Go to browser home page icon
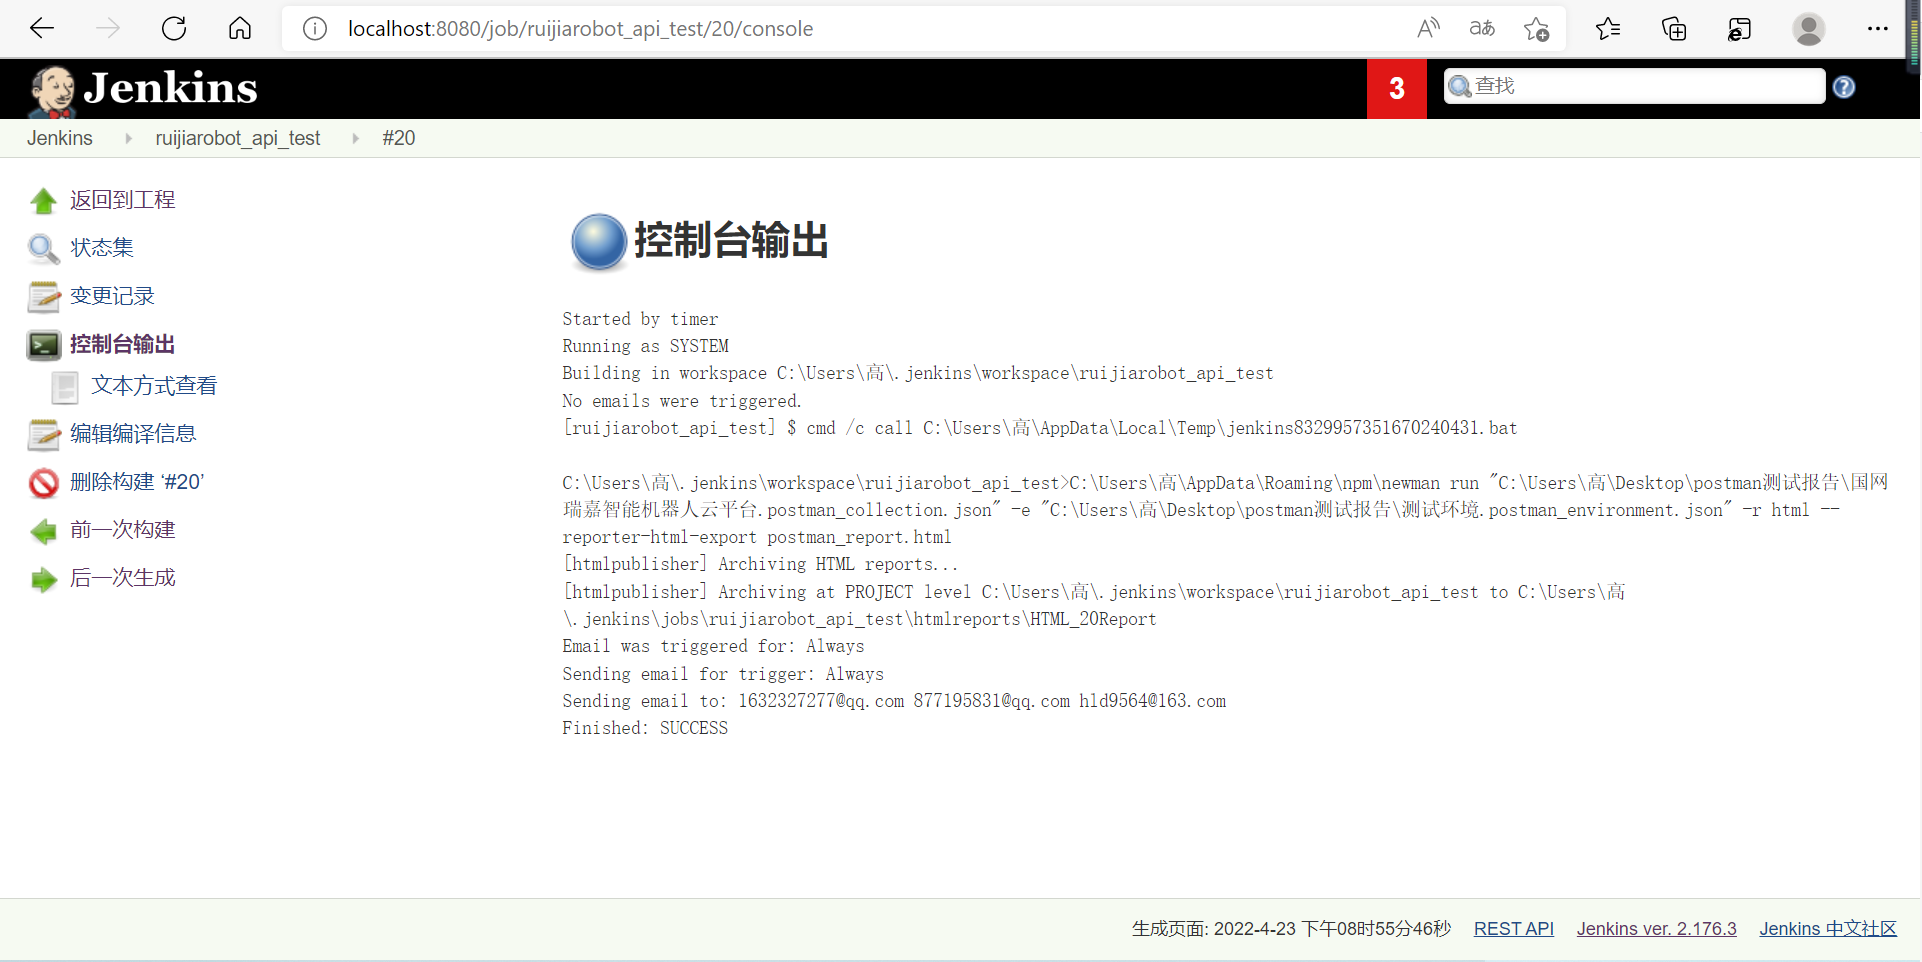Image resolution: width=1922 pixels, height=962 pixels. coord(240,28)
